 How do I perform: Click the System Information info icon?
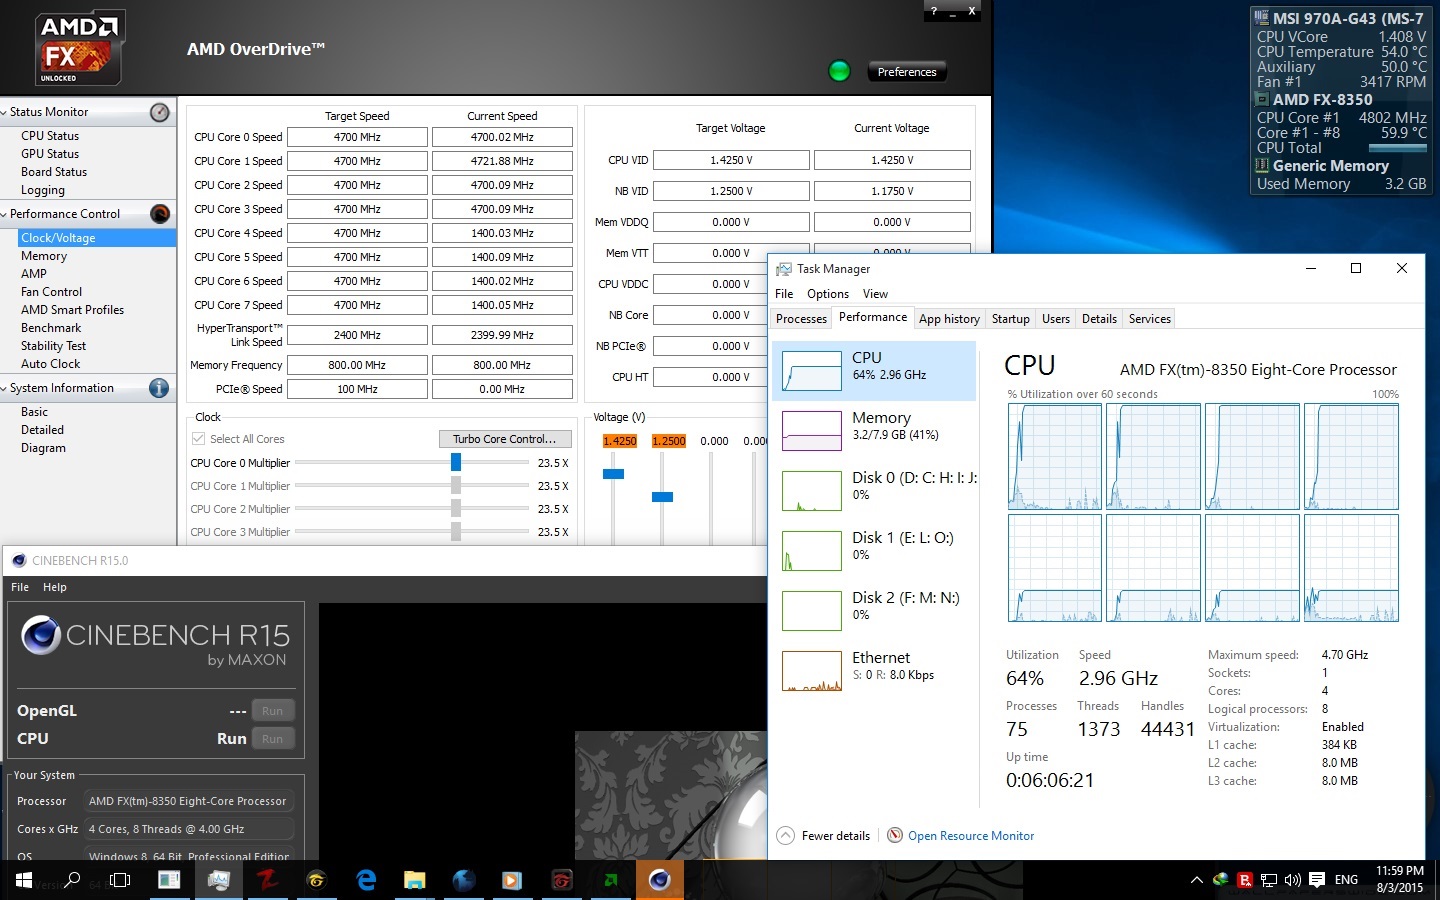tap(158, 388)
